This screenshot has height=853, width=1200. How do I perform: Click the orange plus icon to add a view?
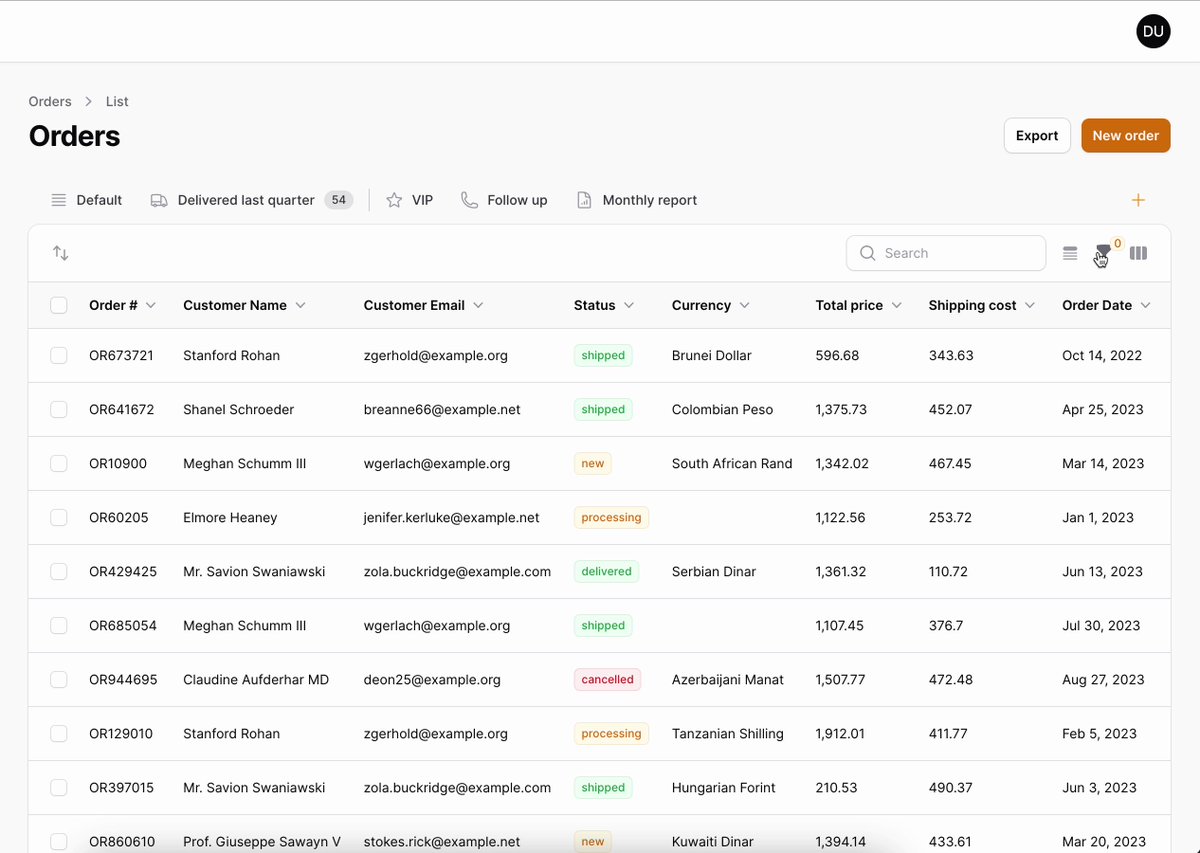[x=1138, y=200]
